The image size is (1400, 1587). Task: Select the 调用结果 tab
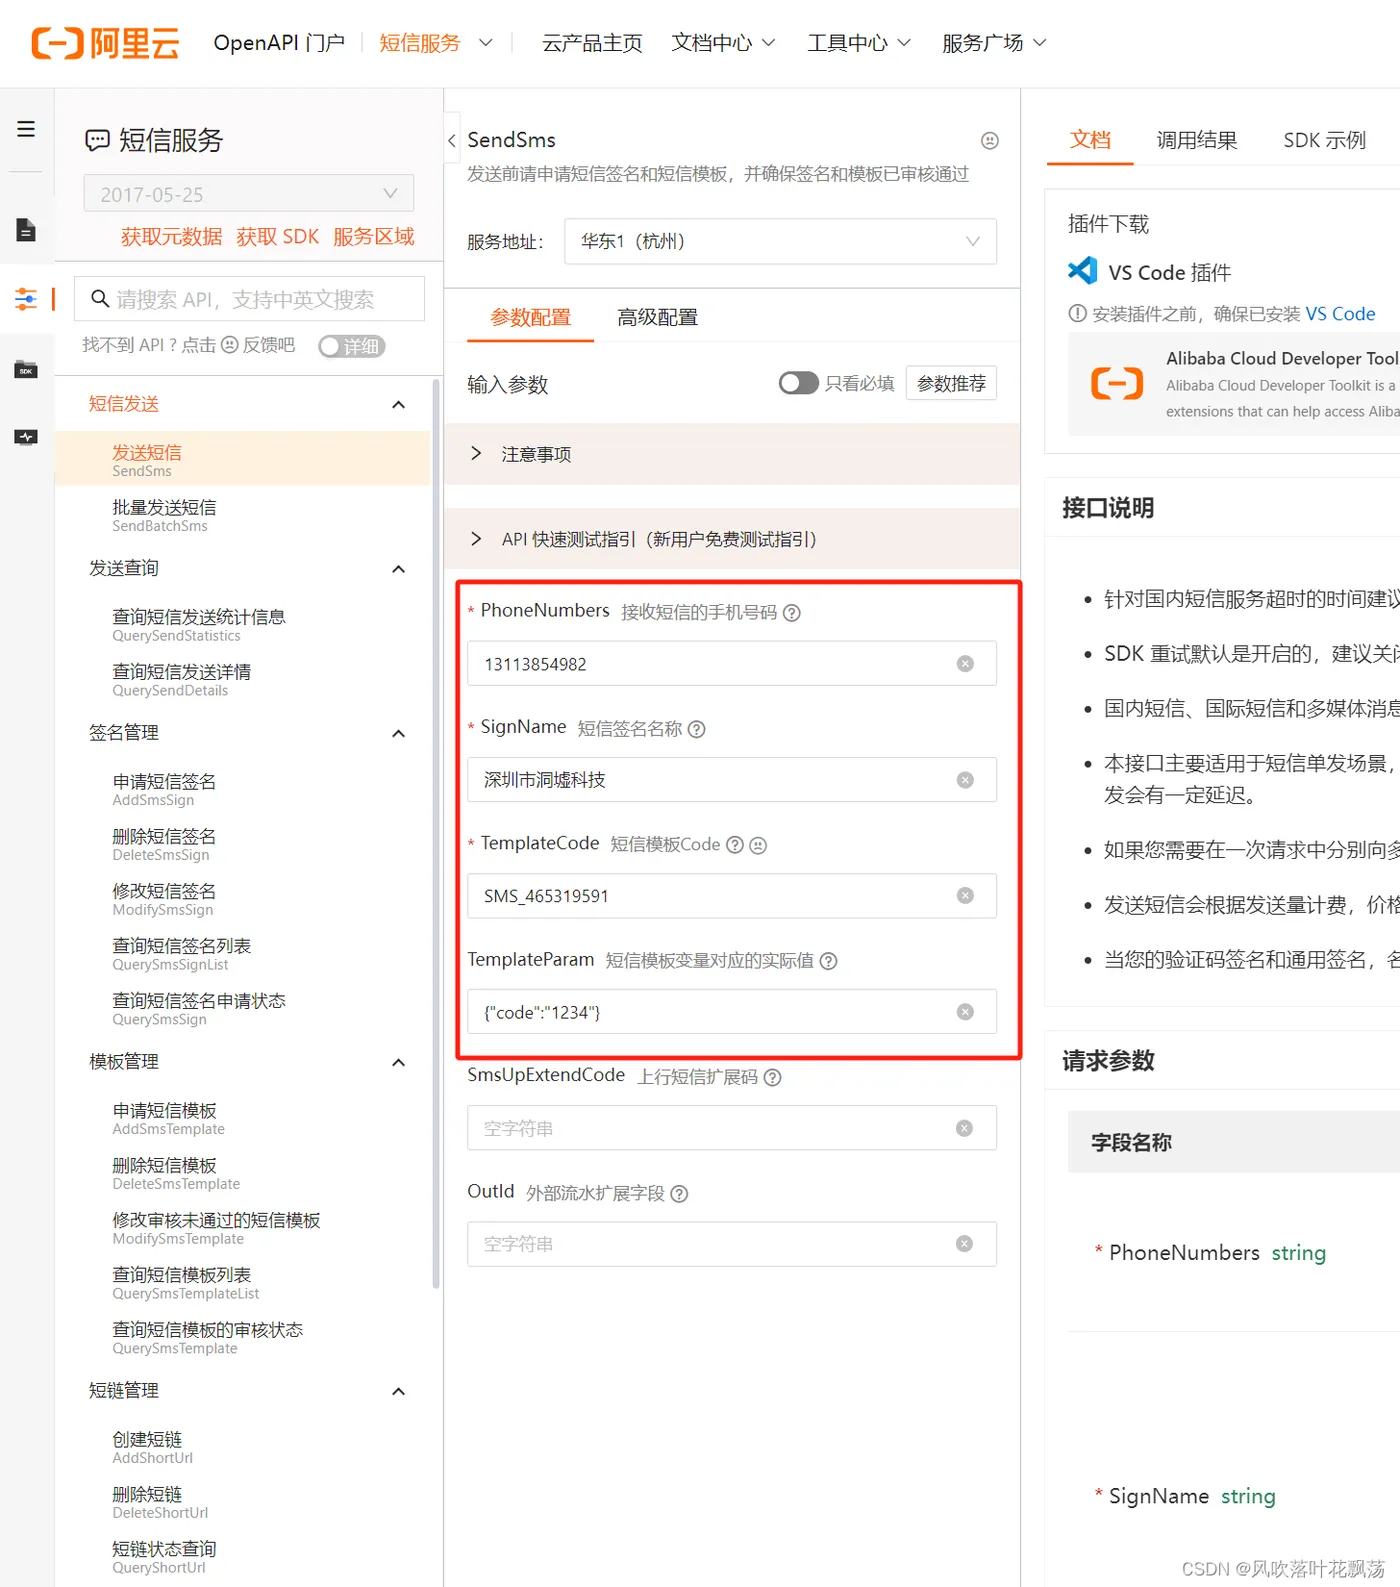pos(1197,141)
